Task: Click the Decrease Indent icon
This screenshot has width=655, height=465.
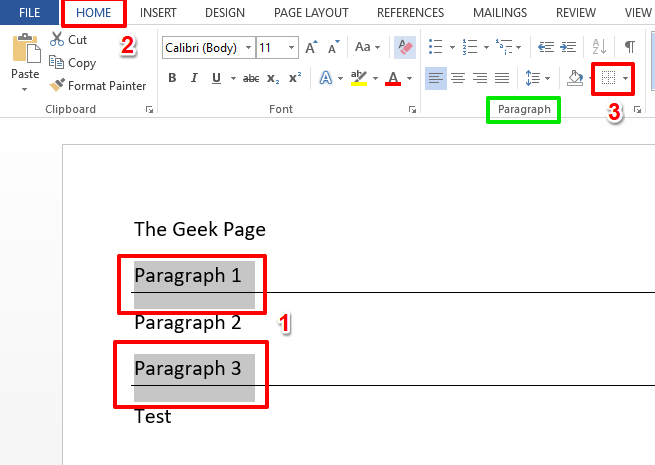Action: (x=546, y=47)
